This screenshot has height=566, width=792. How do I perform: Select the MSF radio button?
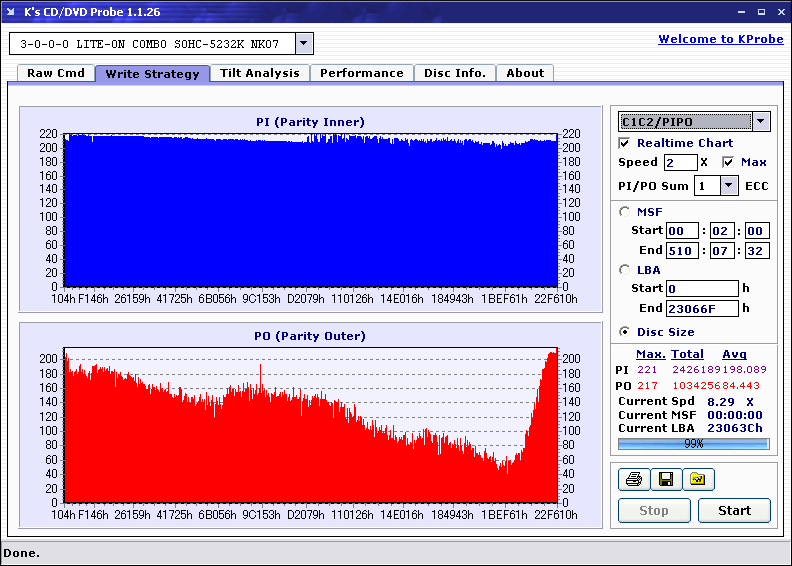point(625,211)
